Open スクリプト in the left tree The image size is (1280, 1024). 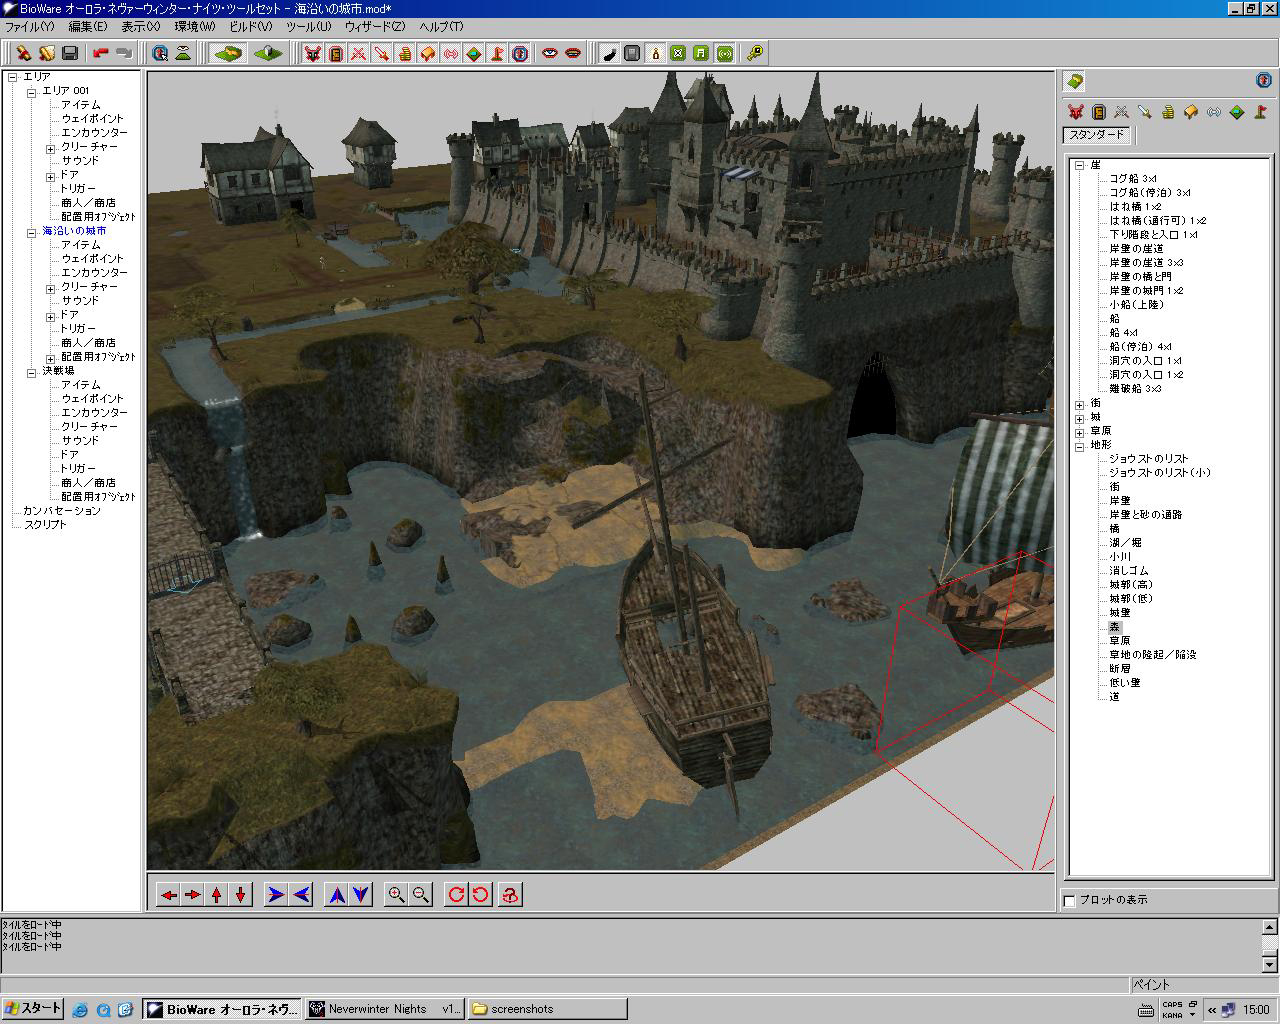pyautogui.click(x=45, y=525)
